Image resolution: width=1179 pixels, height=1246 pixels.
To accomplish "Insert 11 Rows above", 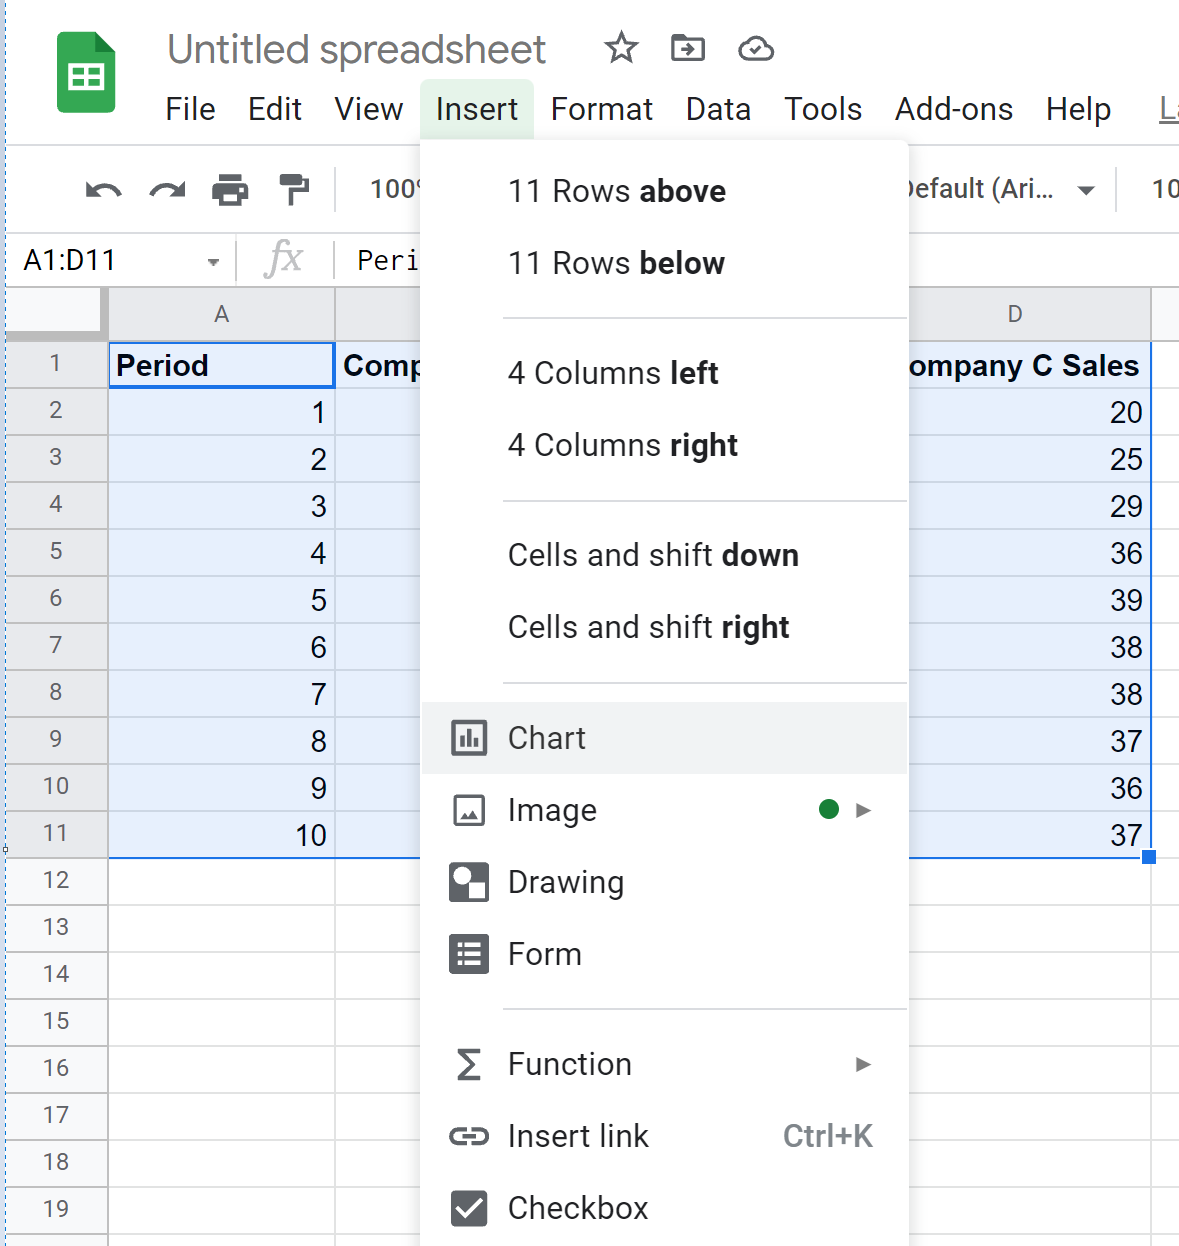I will coord(617,191).
